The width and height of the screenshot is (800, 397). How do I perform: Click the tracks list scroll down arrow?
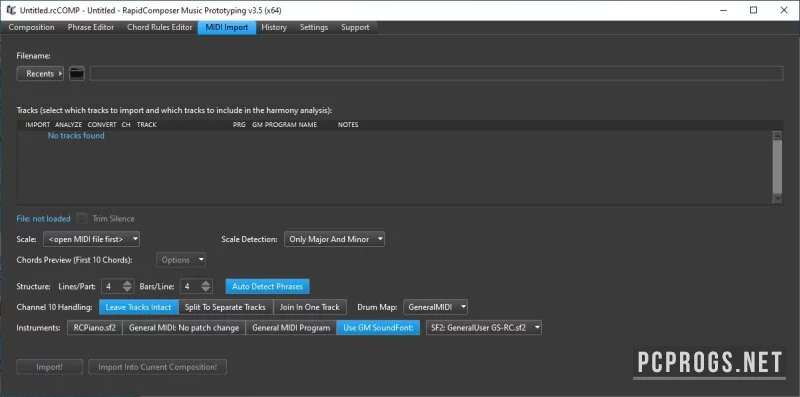click(x=777, y=199)
